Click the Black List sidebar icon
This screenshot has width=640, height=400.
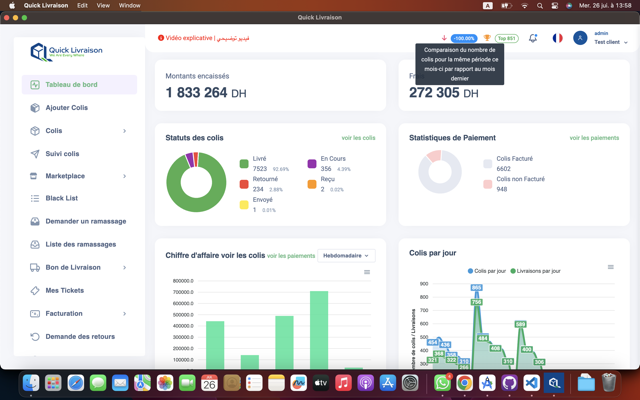35,199
